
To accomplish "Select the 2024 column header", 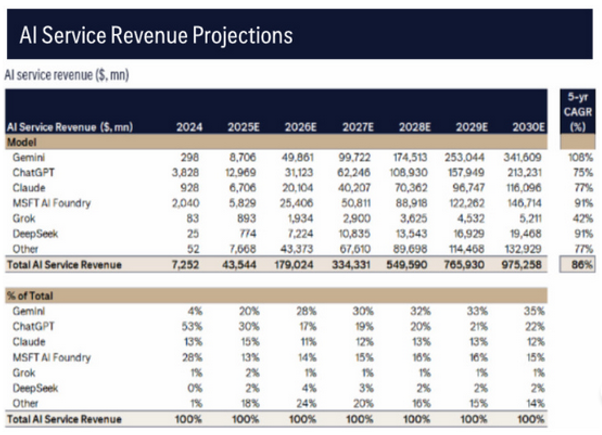I will [x=190, y=127].
